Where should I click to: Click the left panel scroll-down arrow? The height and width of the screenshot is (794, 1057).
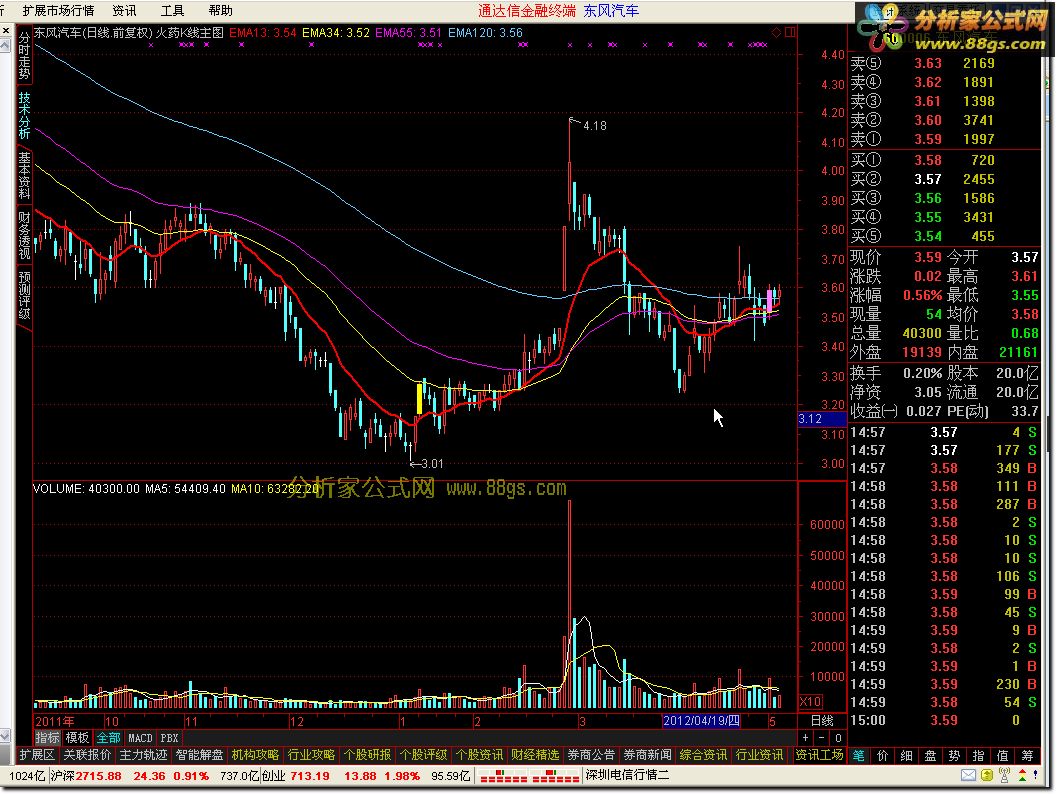5,735
